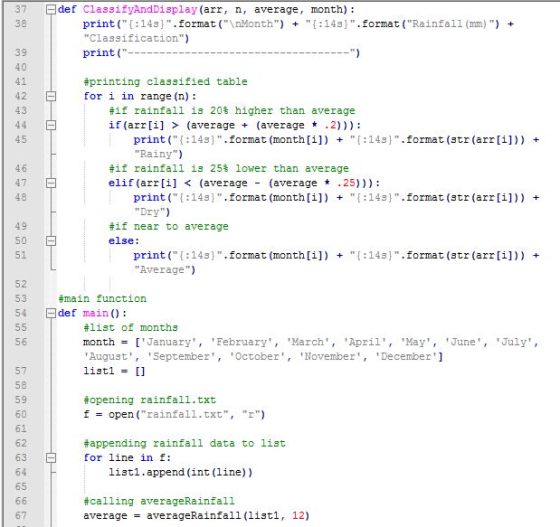Click the '#calling averageRainfall' comment
560x527 pixels.
[159, 501]
